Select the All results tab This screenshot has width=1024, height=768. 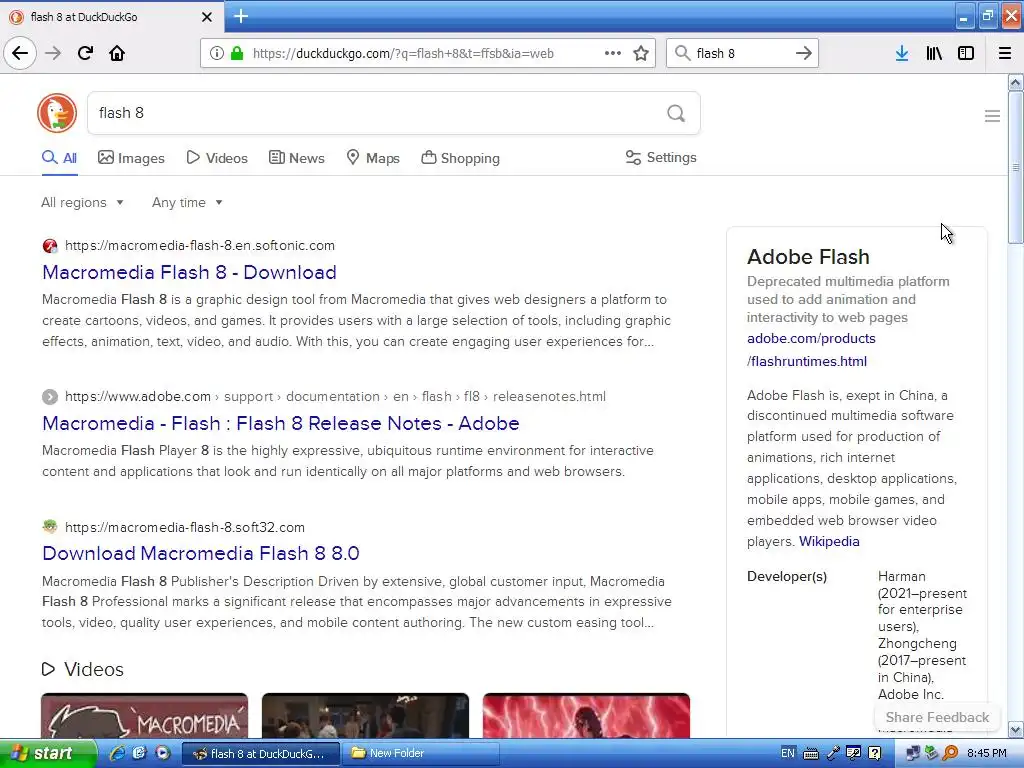tap(59, 158)
